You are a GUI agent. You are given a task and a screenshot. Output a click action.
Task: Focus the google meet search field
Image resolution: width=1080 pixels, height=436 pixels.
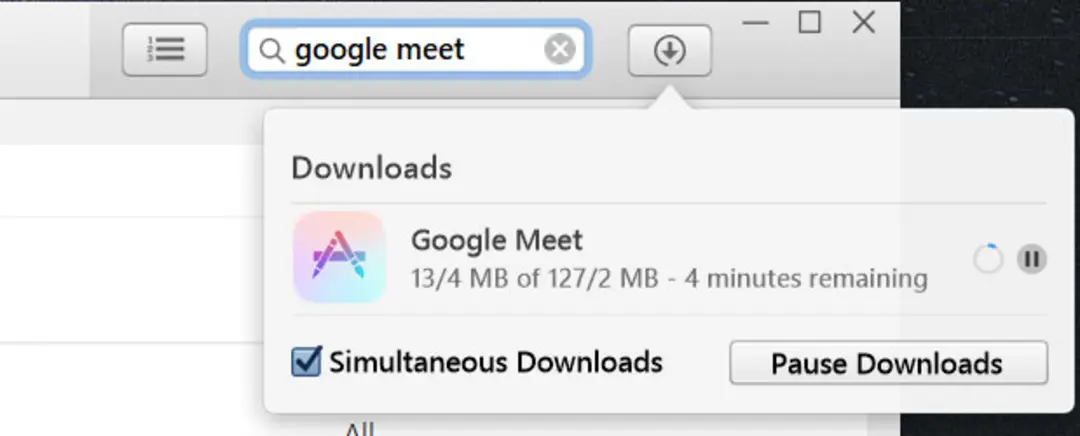pos(415,50)
